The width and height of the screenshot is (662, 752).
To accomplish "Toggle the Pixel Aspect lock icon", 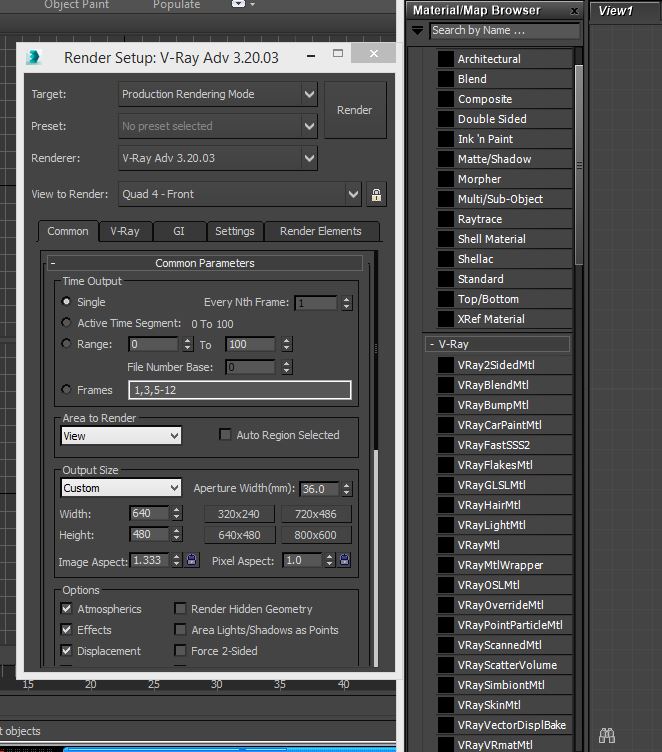I will [344, 560].
